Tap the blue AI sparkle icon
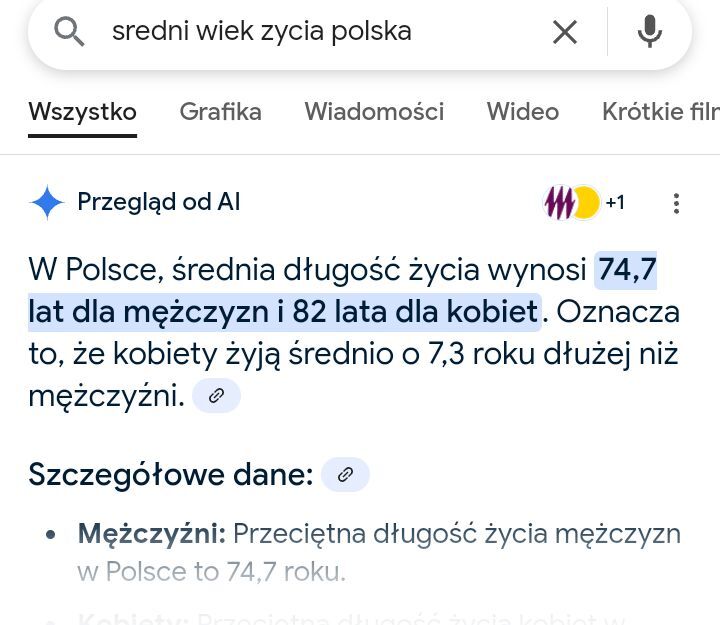The image size is (720, 625). click(x=47, y=203)
